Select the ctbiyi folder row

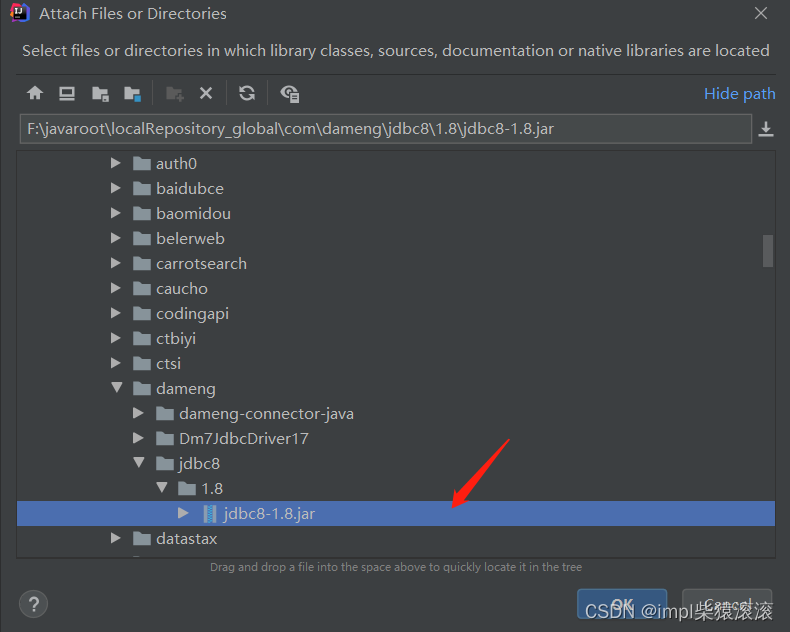pos(396,339)
